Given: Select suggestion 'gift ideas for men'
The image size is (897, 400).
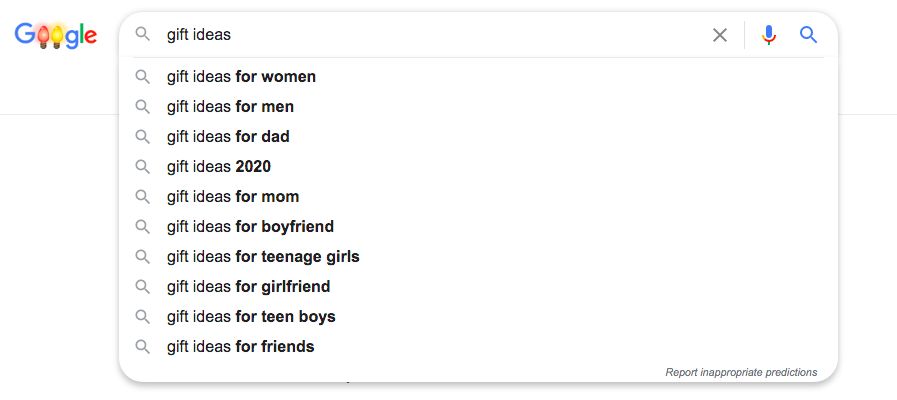Looking at the screenshot, I should (230, 107).
